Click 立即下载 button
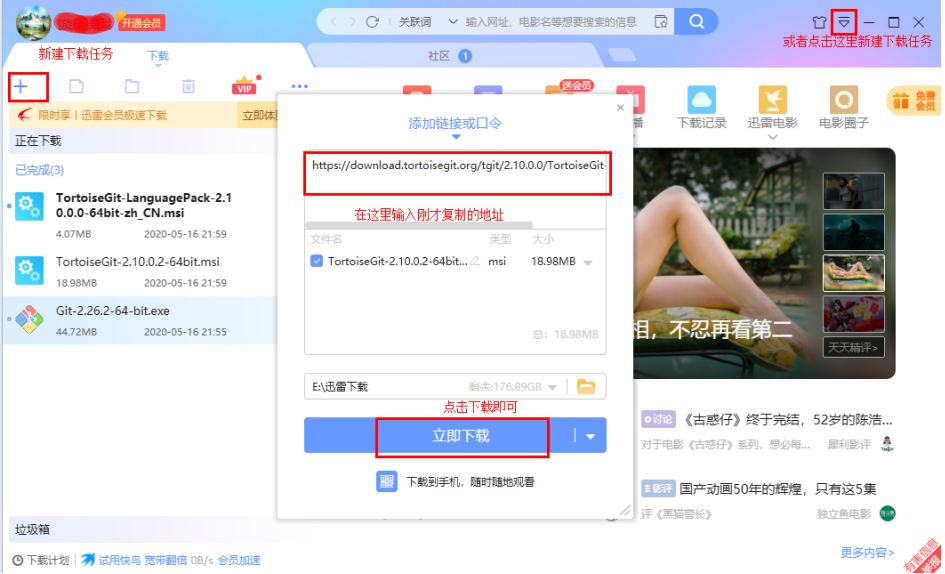Image resolution: width=945 pixels, height=574 pixels. point(461,436)
